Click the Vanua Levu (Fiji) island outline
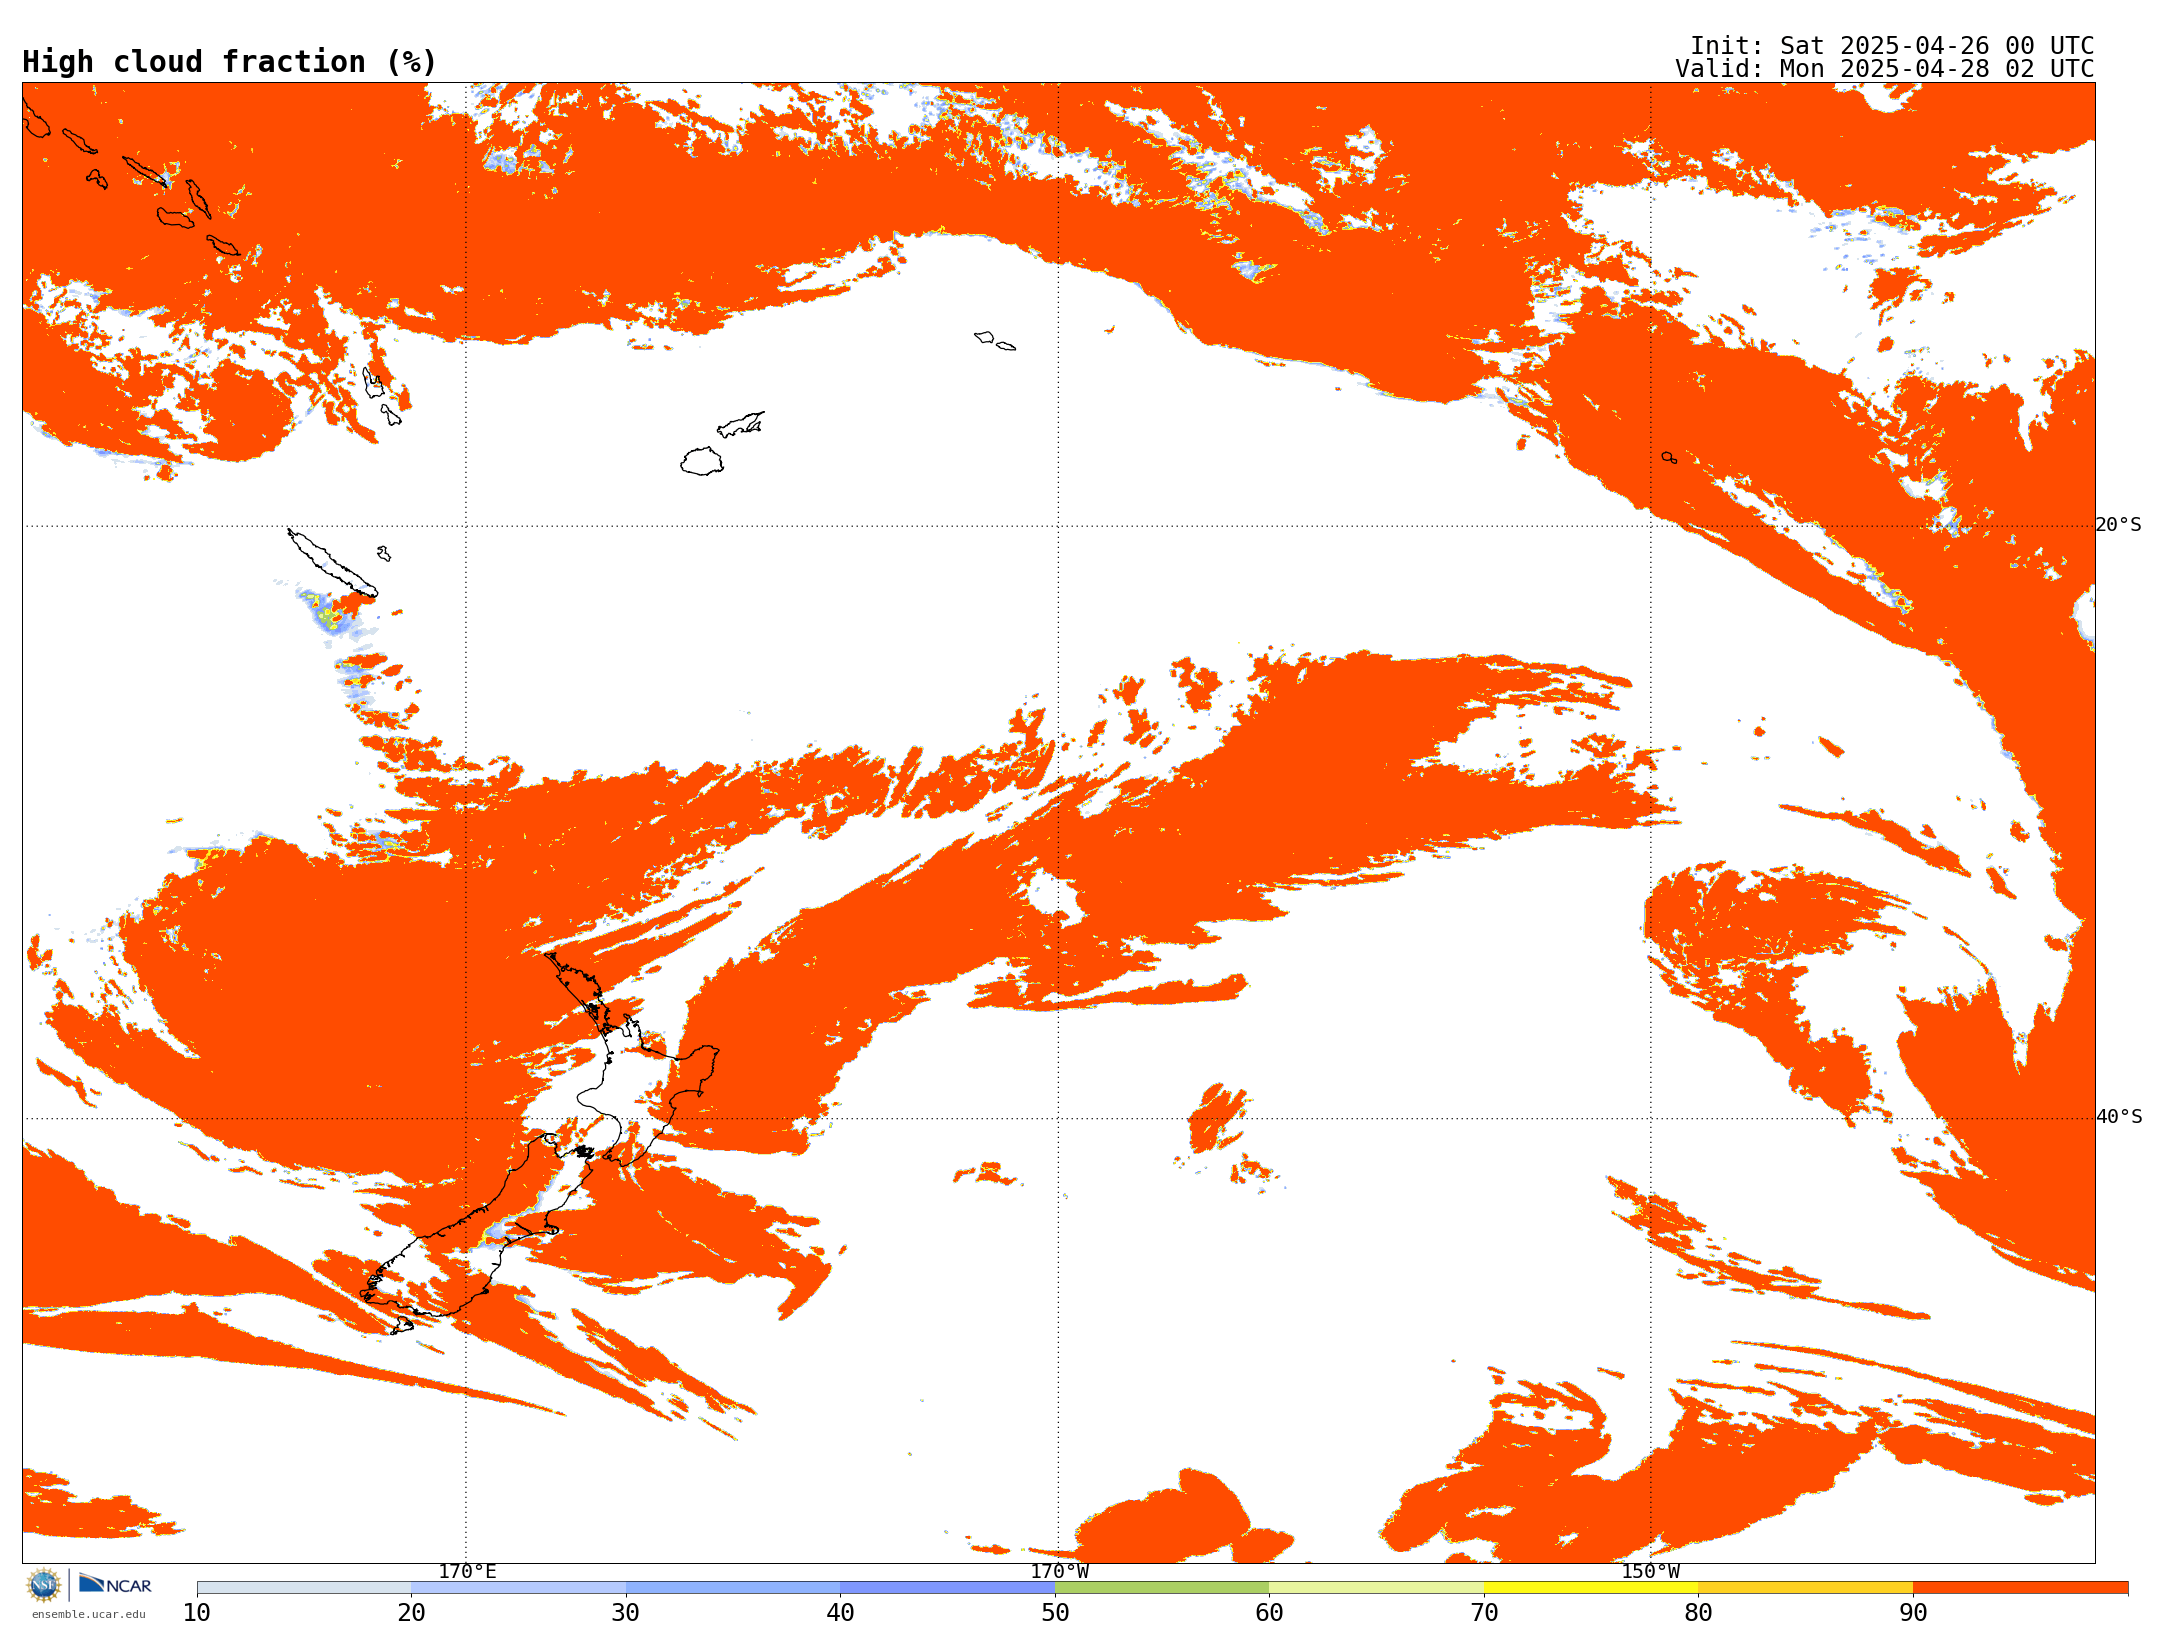Viewport: 2160px width, 1626px height. pos(741,424)
